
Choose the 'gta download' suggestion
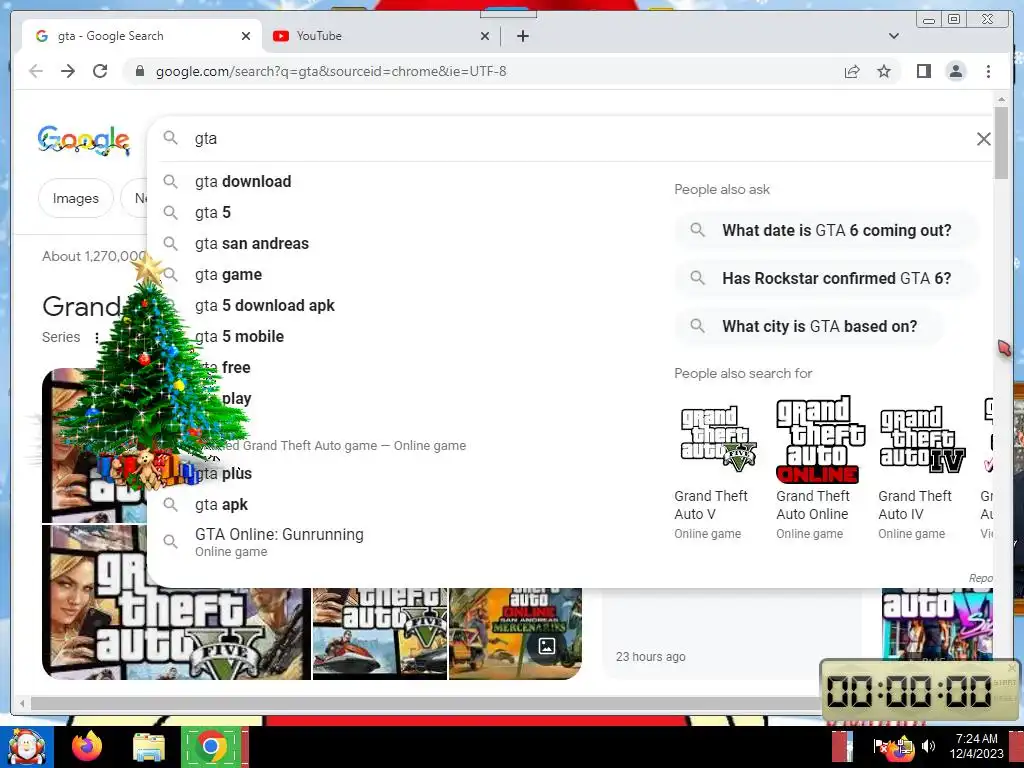tap(243, 182)
